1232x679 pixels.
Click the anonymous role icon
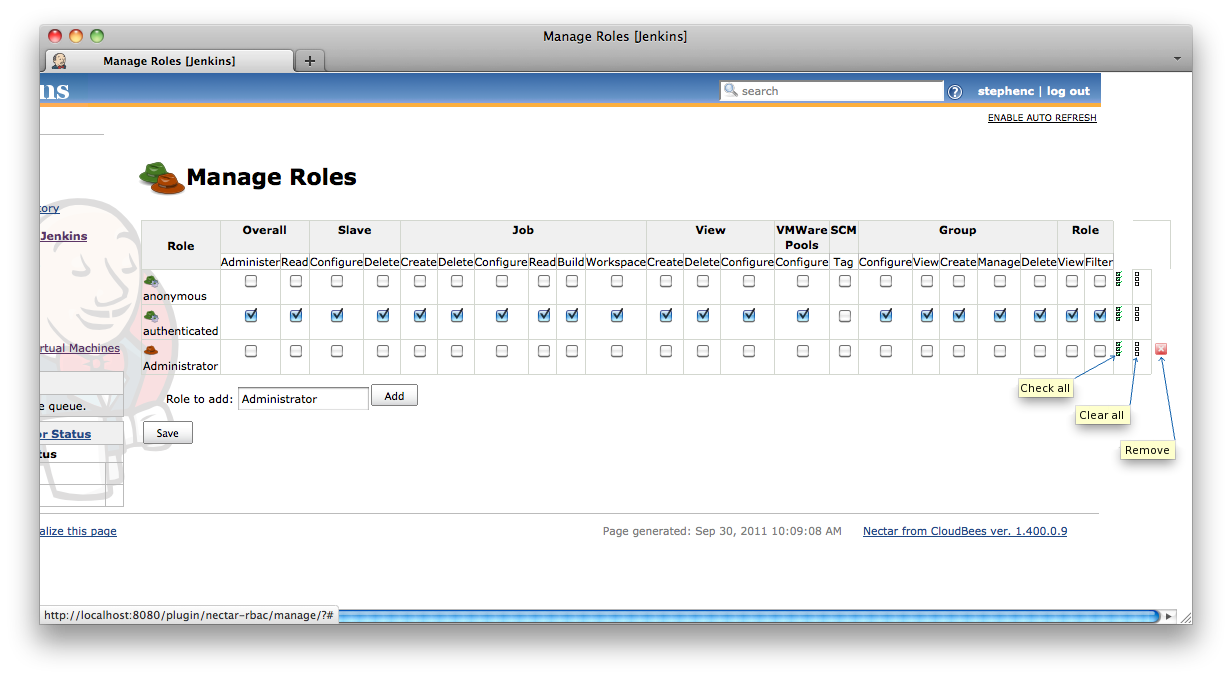coord(151,280)
